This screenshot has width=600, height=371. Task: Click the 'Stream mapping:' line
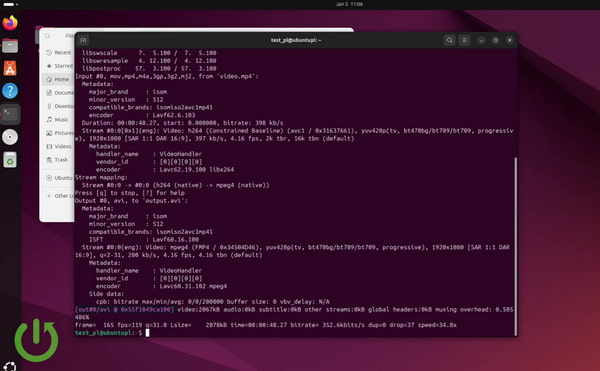pos(101,177)
